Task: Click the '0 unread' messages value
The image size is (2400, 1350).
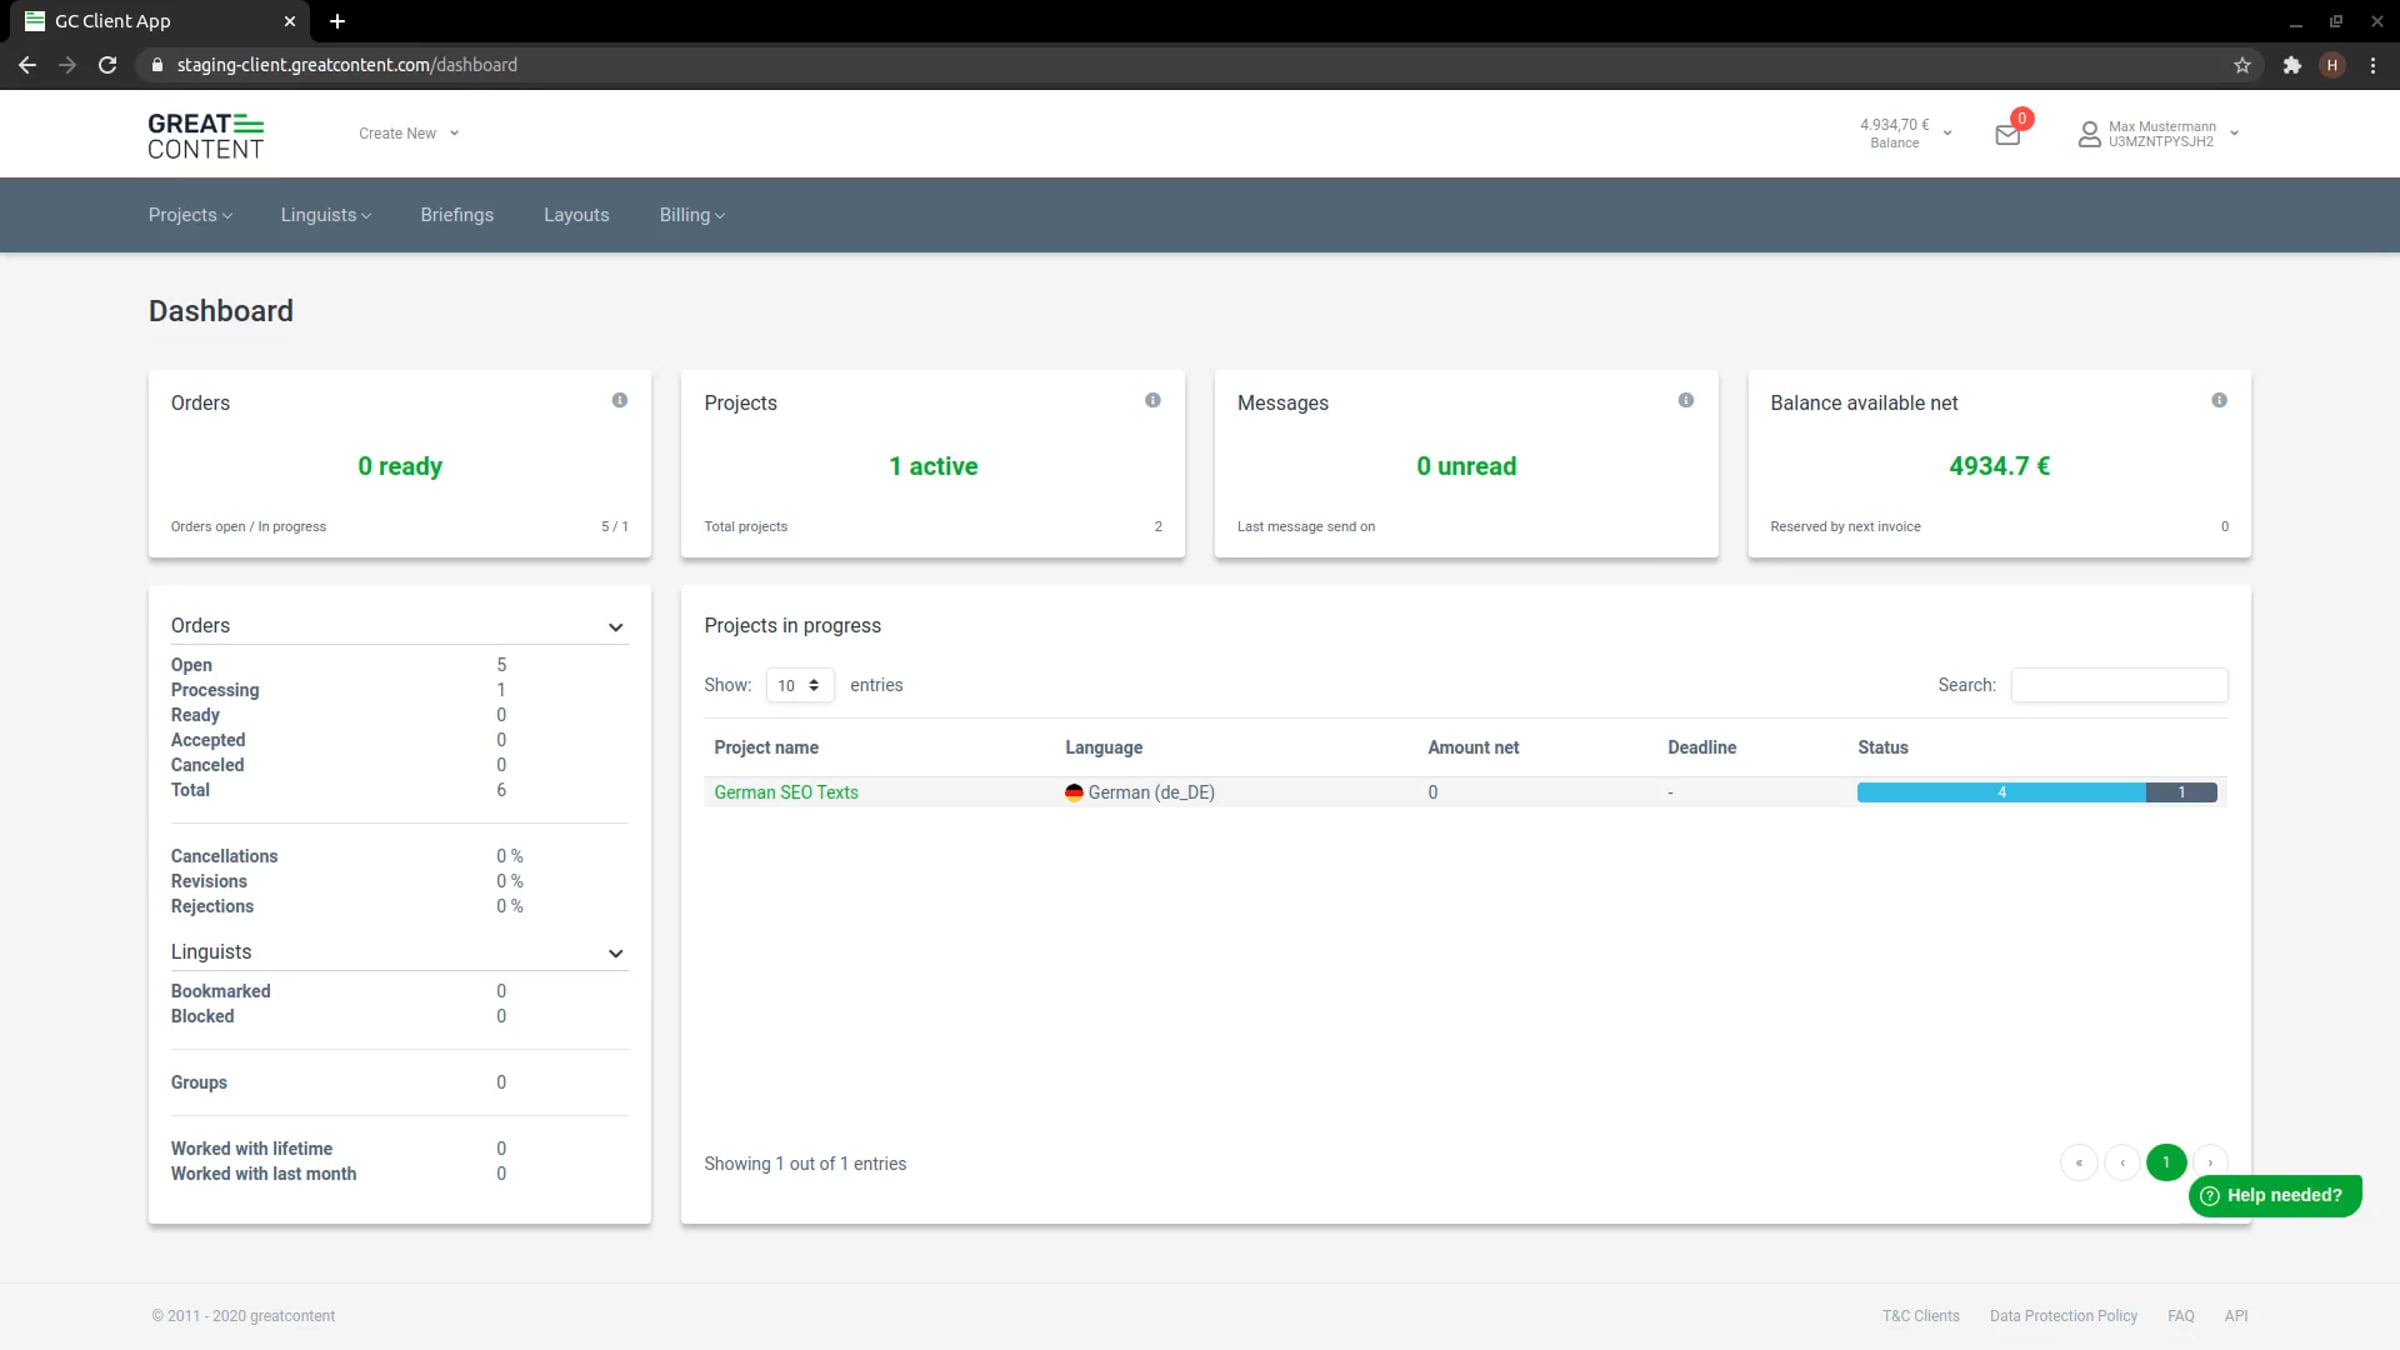Action: (1466, 466)
